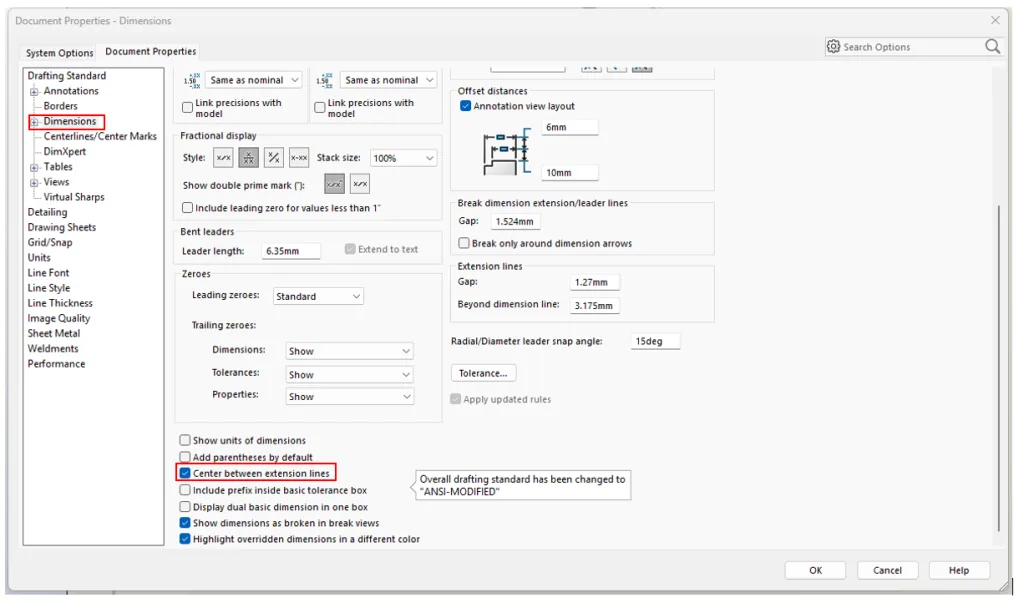Select Line Font in the tree
This screenshot has height=603, width=1024.
click(x=48, y=273)
